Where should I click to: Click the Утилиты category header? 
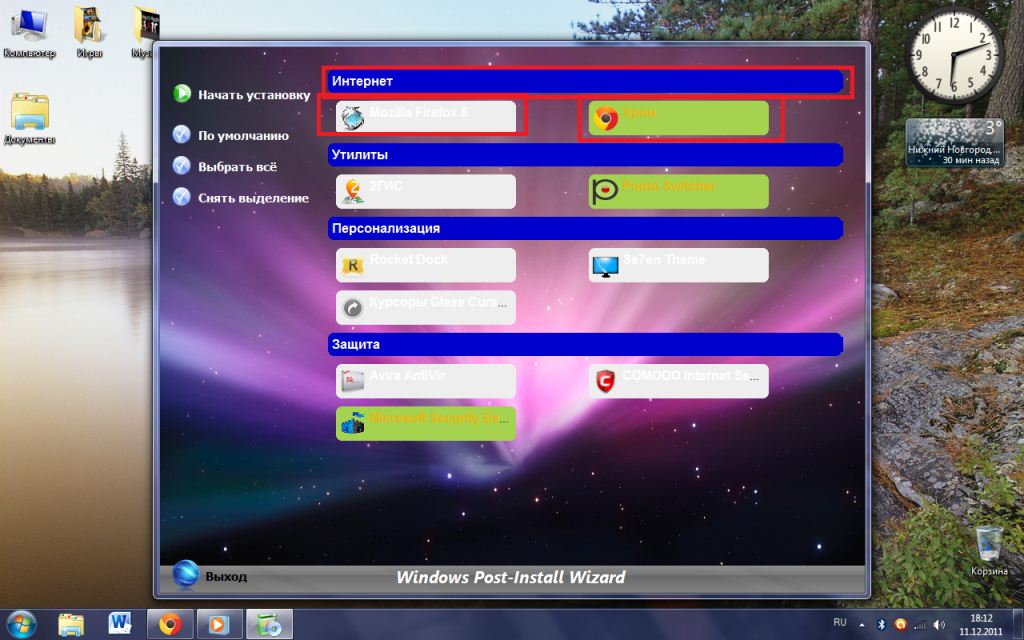tap(585, 155)
